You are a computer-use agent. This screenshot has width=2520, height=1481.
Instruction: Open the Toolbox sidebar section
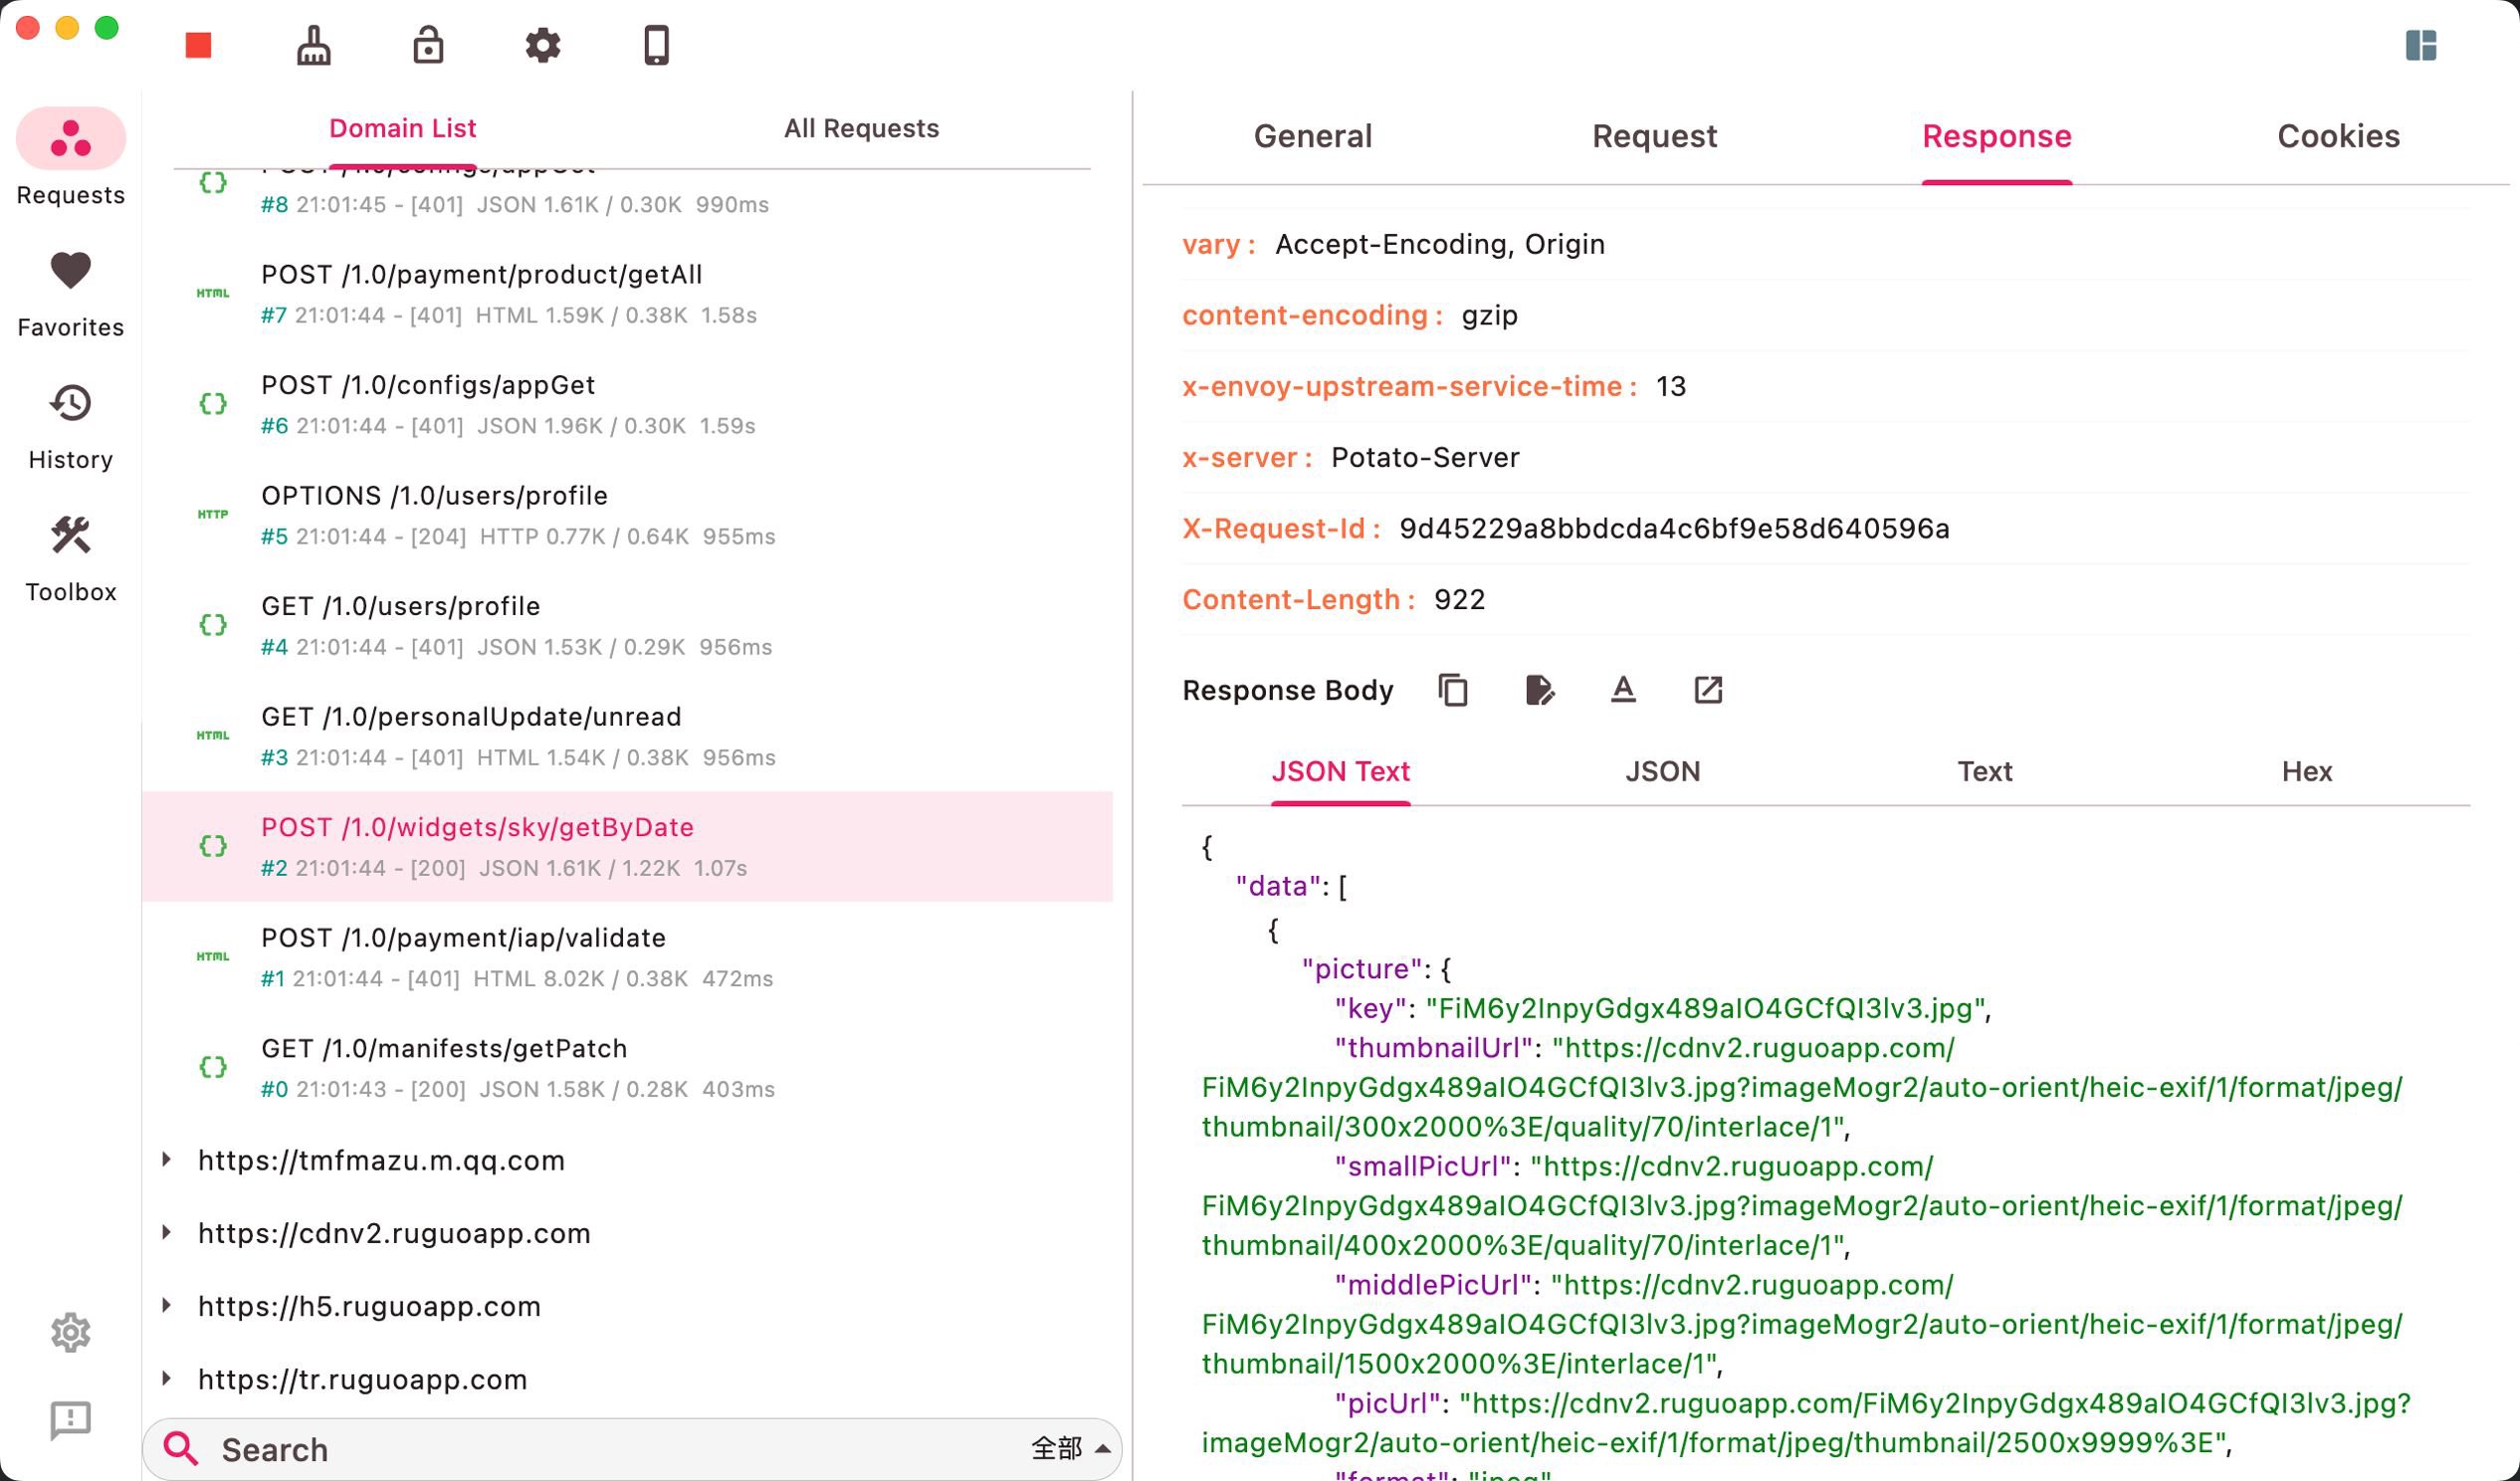tap(70, 558)
